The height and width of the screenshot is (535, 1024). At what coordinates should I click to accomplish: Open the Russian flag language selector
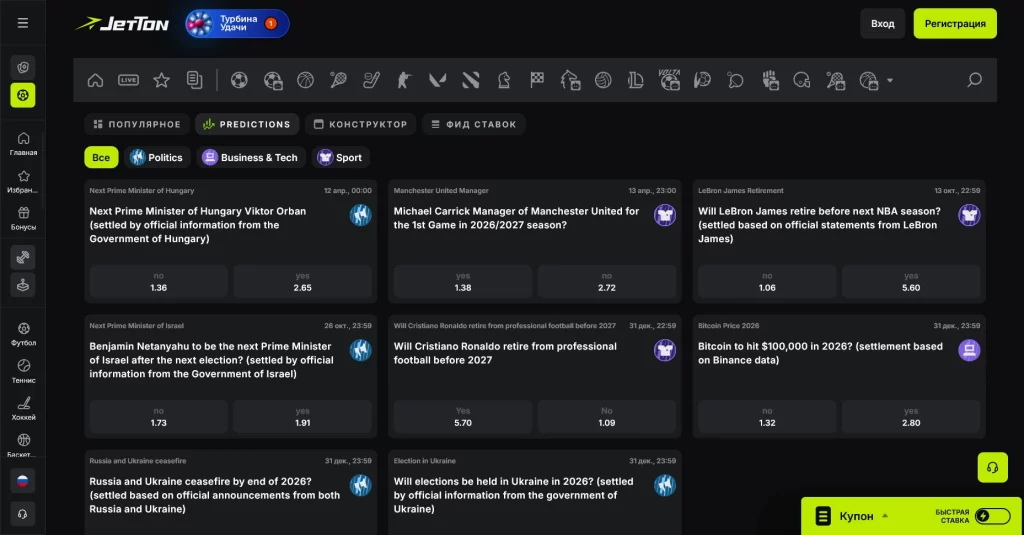pyautogui.click(x=23, y=480)
